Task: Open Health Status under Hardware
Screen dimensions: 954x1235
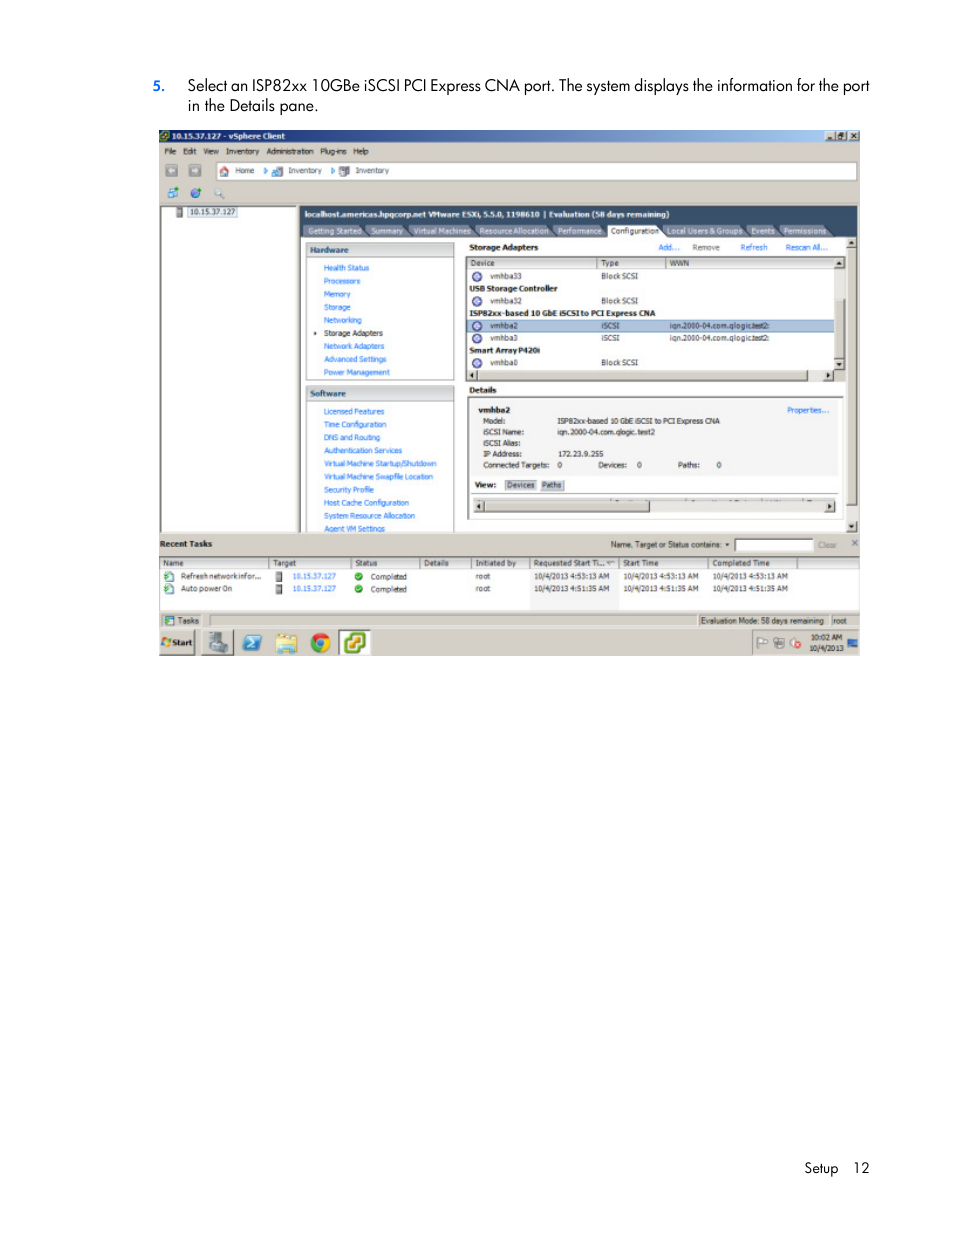Action: tap(346, 268)
